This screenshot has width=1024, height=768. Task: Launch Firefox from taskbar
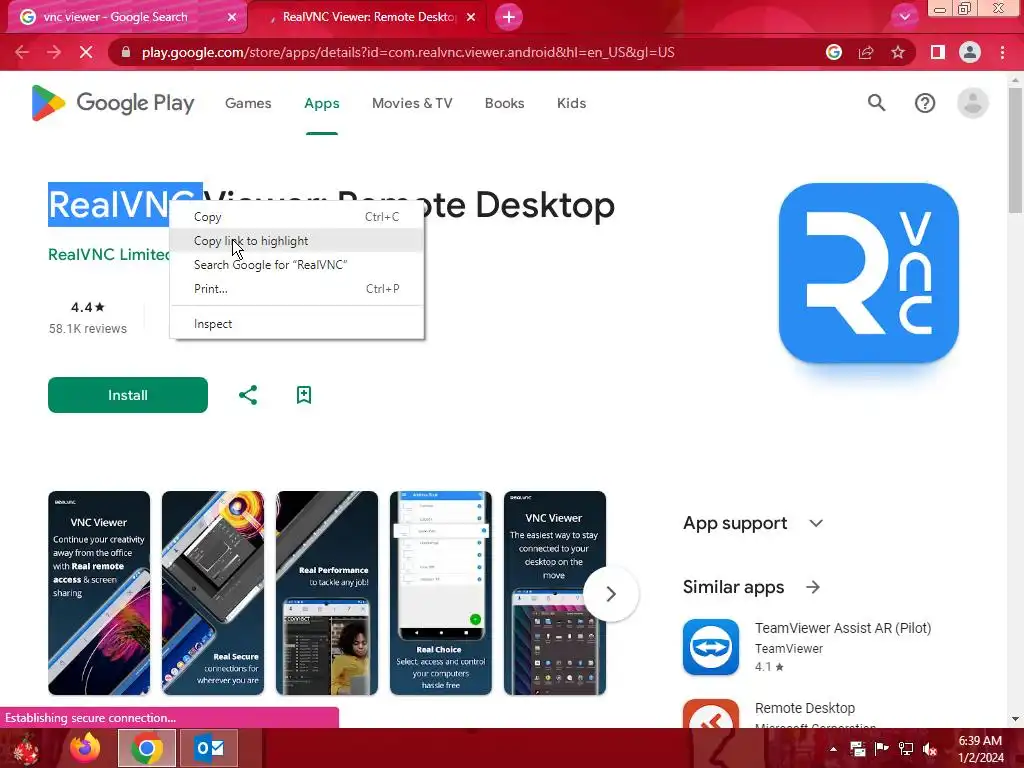click(86, 748)
